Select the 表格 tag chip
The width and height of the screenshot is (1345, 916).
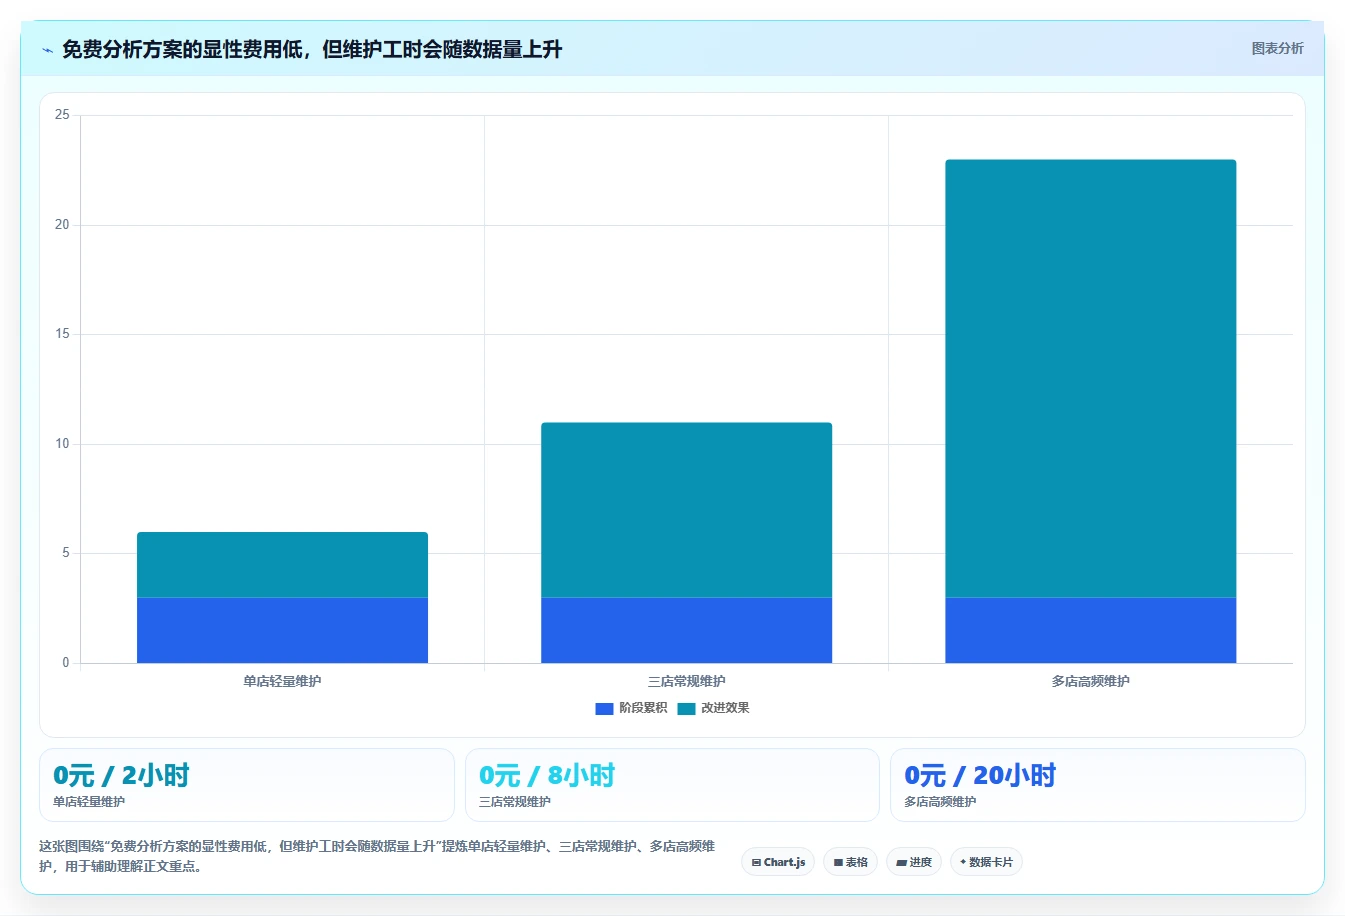tap(851, 862)
